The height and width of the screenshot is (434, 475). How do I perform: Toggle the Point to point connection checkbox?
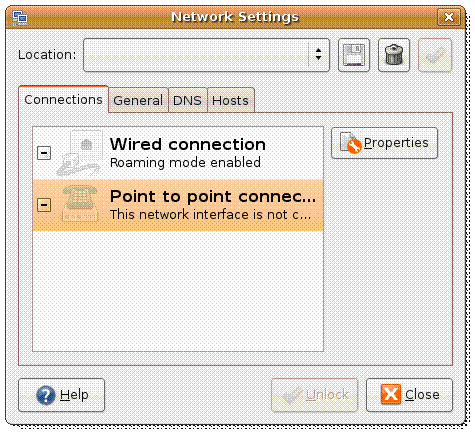tap(44, 205)
